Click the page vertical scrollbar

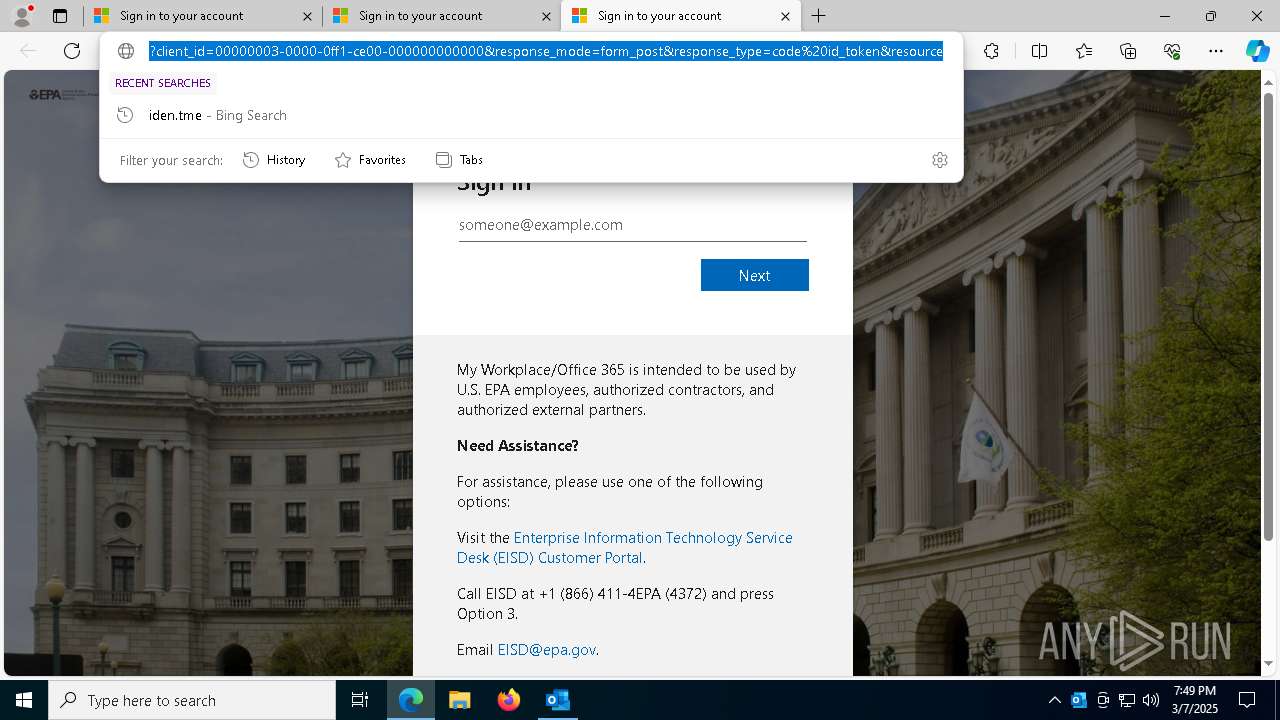(1269, 315)
